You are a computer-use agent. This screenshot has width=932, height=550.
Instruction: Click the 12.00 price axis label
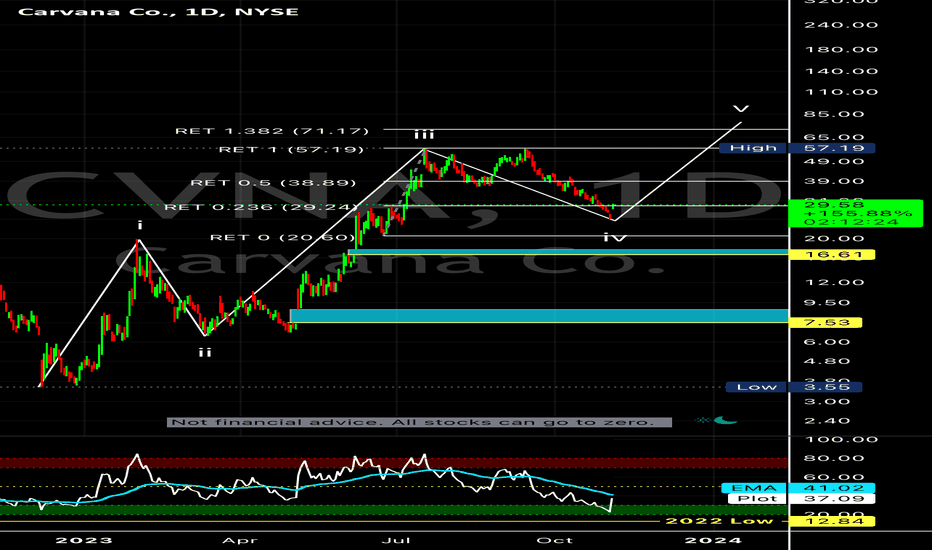point(835,282)
